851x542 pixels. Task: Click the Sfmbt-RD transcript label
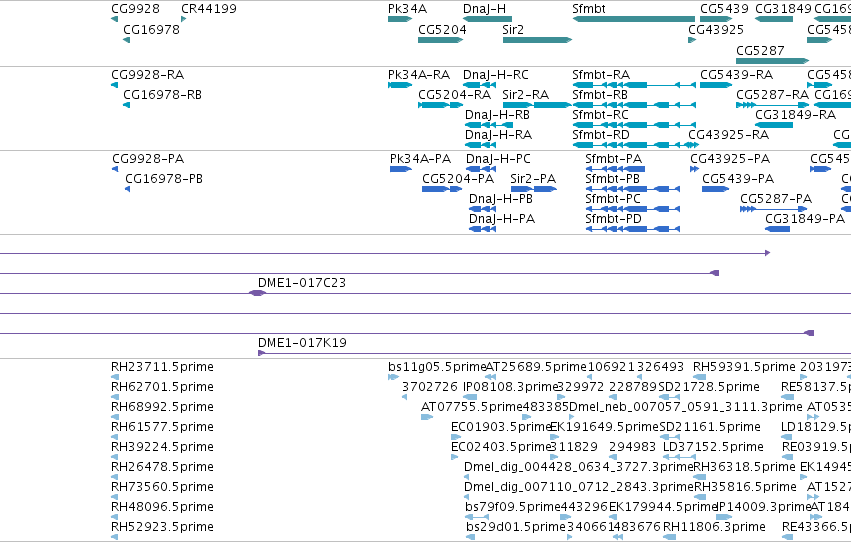point(601,135)
